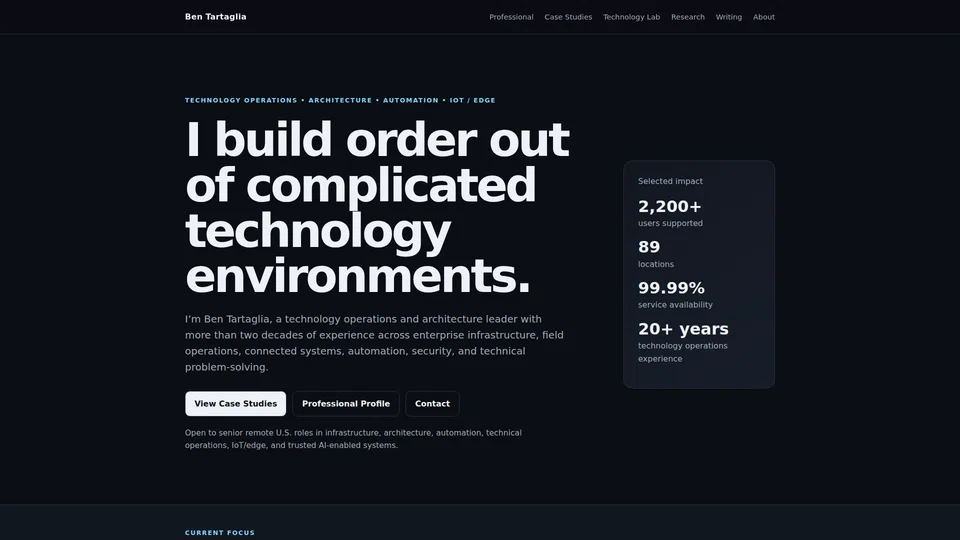Open the About page link

763,17
